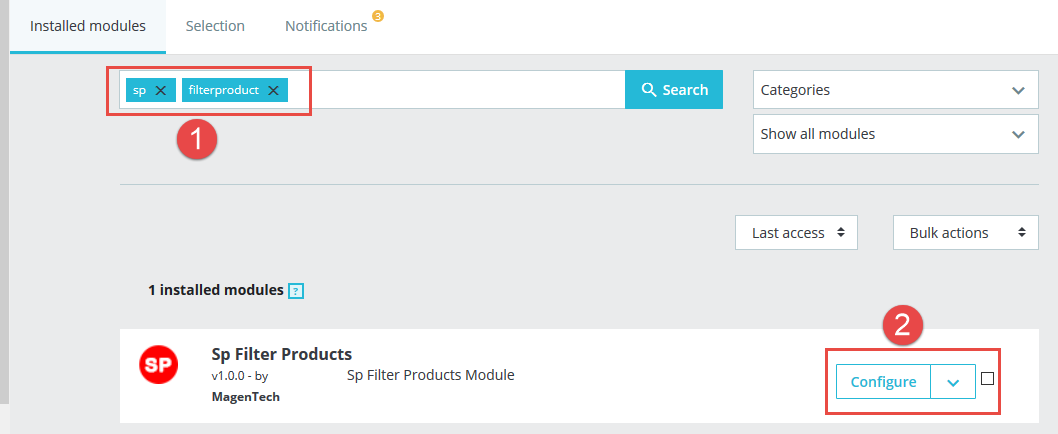The image size is (1058, 434).
Task: Open the Show all modules dropdown
Action: coord(895,134)
